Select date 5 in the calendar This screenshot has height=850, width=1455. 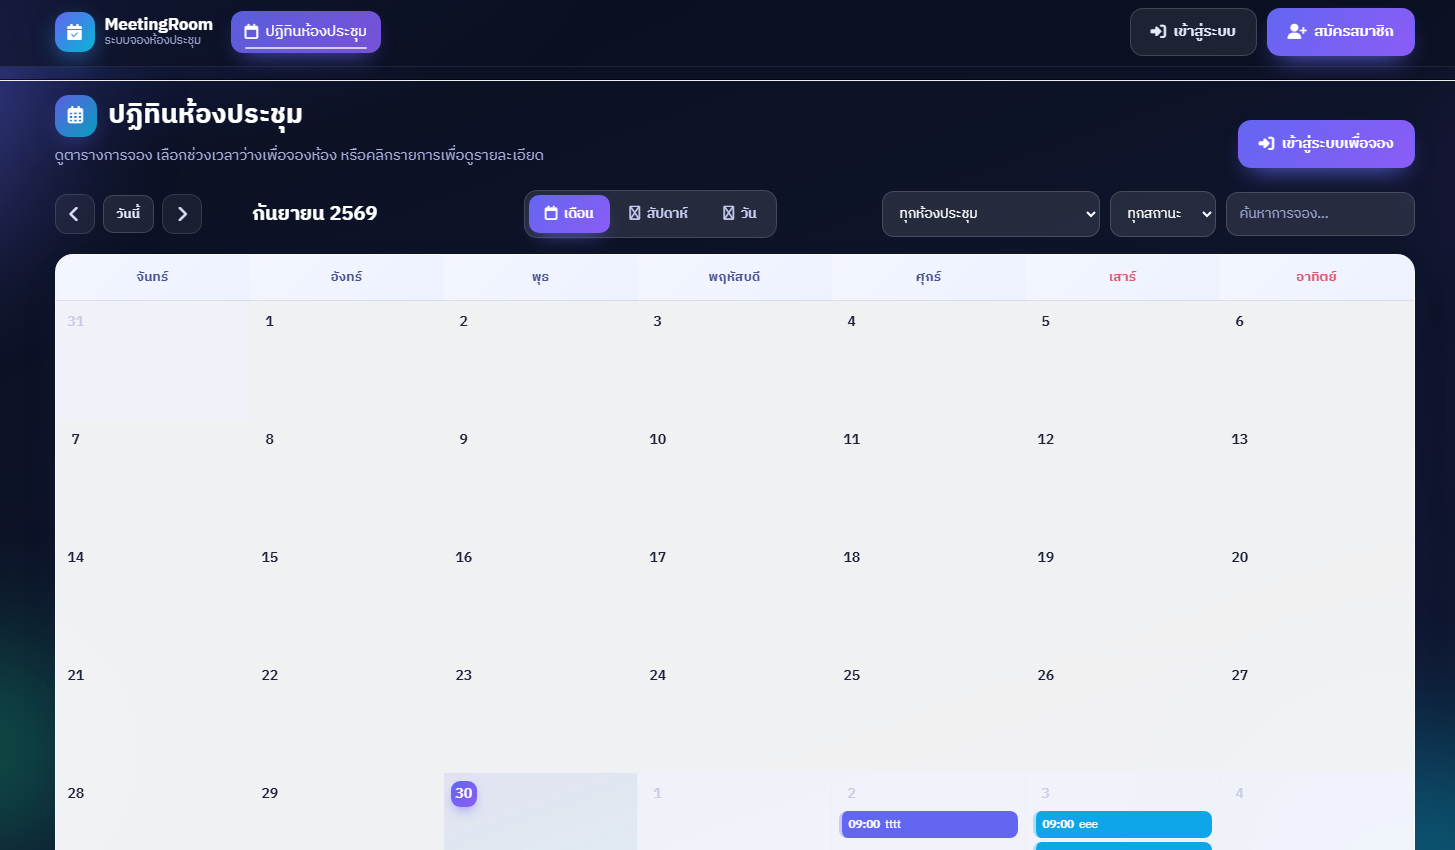(x=1046, y=321)
